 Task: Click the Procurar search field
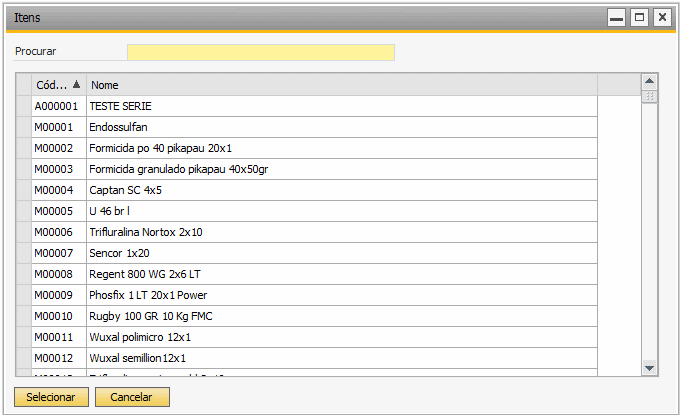tap(261, 52)
